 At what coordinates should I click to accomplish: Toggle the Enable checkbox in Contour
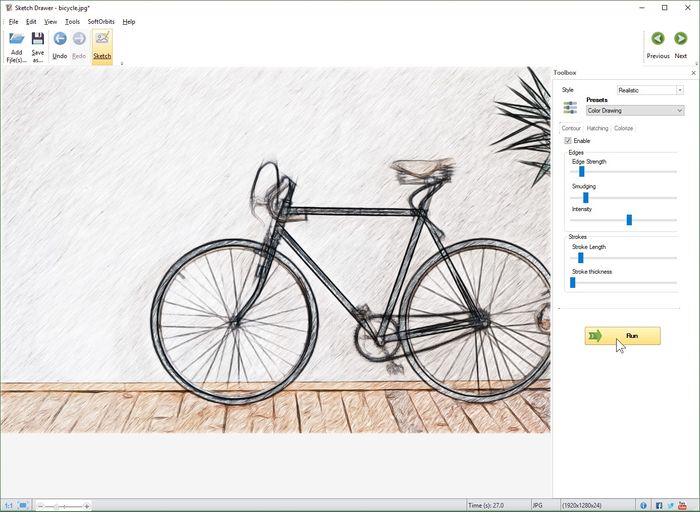point(568,141)
